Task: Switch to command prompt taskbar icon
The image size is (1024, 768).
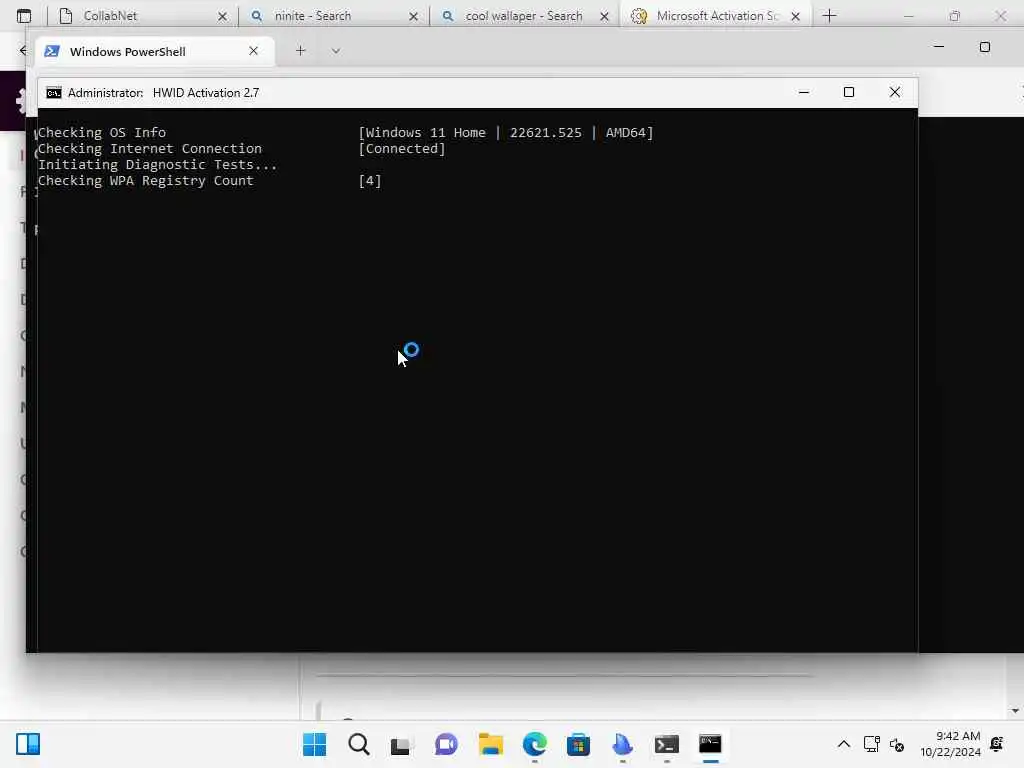Action: tap(710, 744)
